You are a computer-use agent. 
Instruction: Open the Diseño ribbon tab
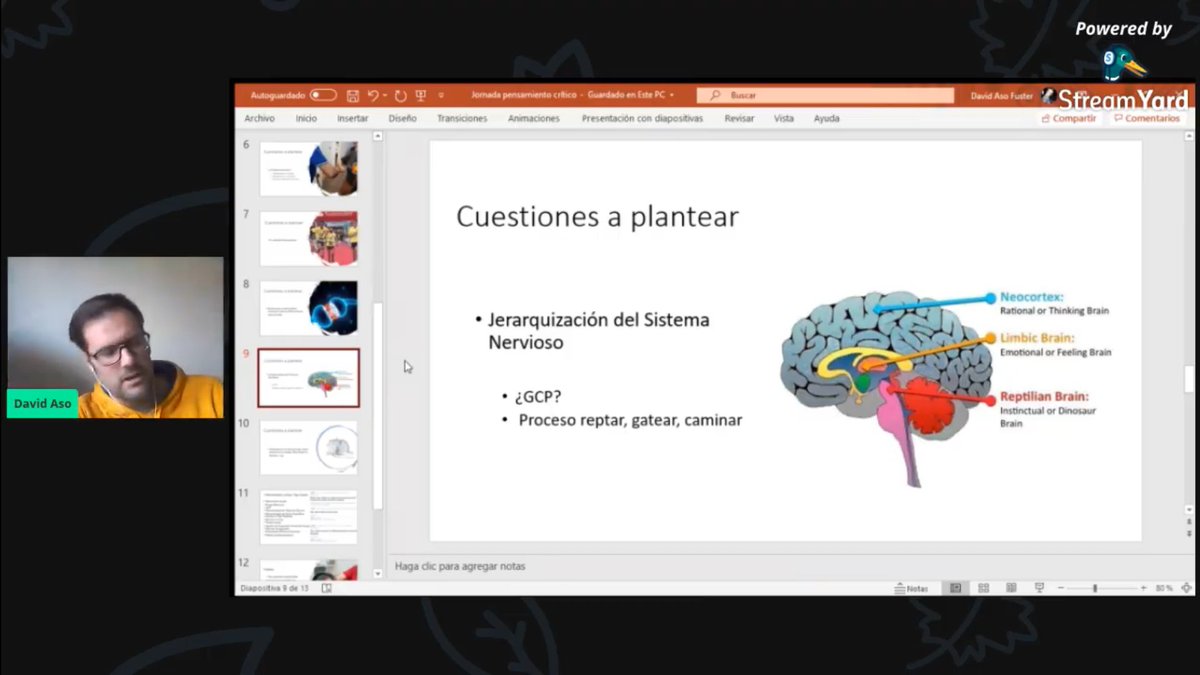point(402,118)
